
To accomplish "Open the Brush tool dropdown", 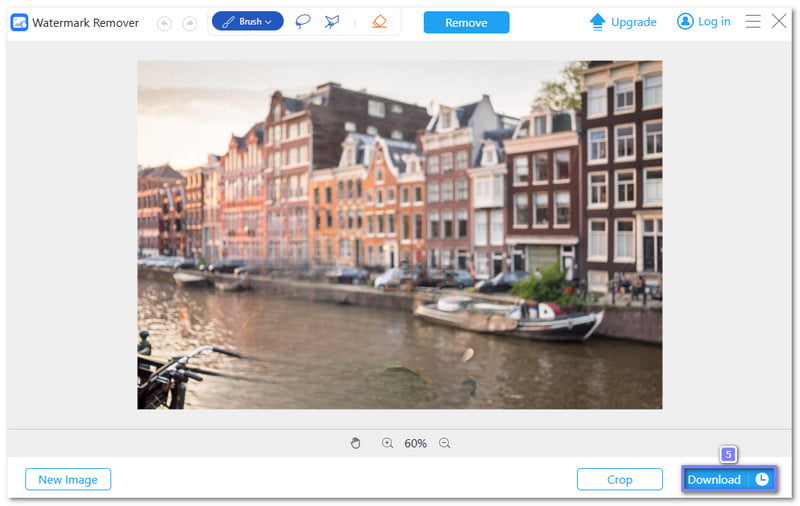I will click(x=247, y=21).
